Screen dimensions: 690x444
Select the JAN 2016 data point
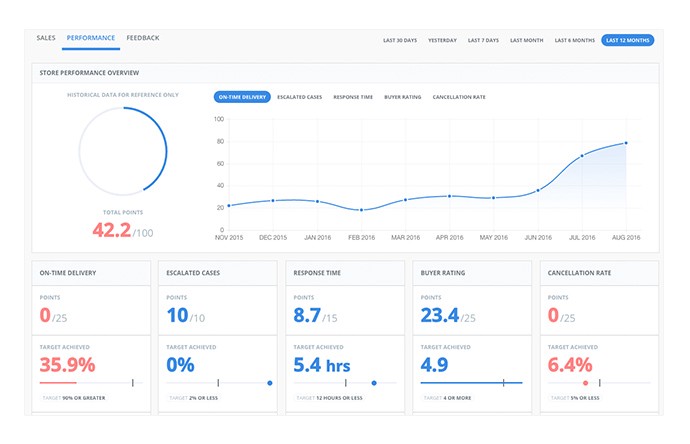click(x=317, y=202)
